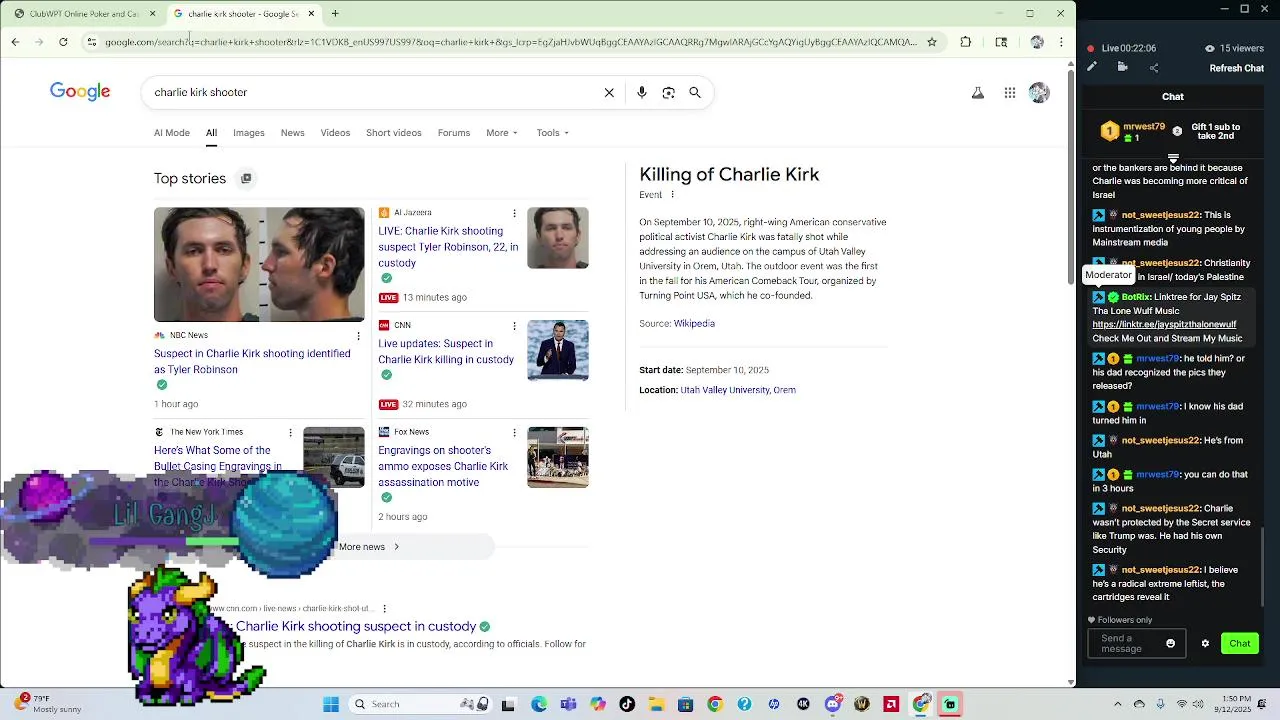1280x720 pixels.
Task: Open Discord from the taskbar
Action: coord(833,704)
